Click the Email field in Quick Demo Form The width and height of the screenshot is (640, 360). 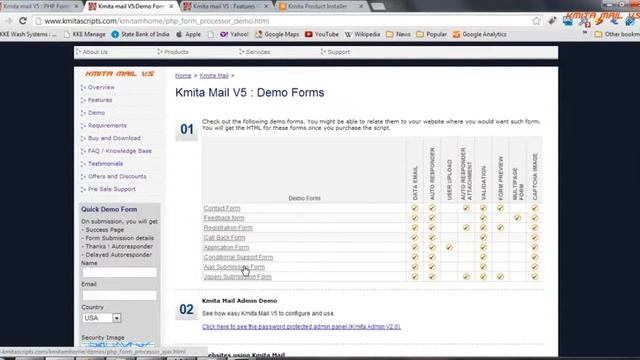point(119,295)
